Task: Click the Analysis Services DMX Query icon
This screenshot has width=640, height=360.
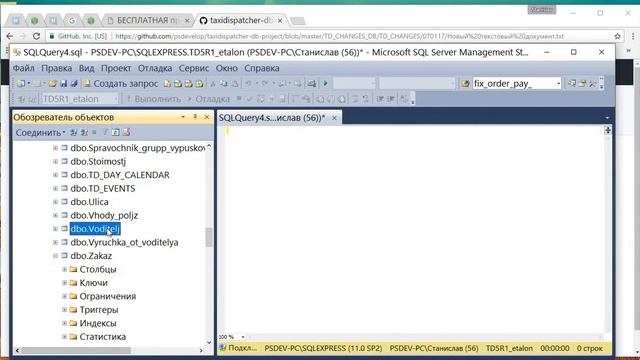Action: tap(189, 84)
